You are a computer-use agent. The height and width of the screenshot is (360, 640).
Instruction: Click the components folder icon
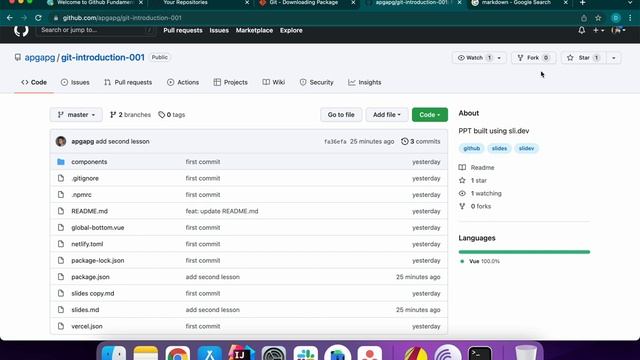pos(61,162)
